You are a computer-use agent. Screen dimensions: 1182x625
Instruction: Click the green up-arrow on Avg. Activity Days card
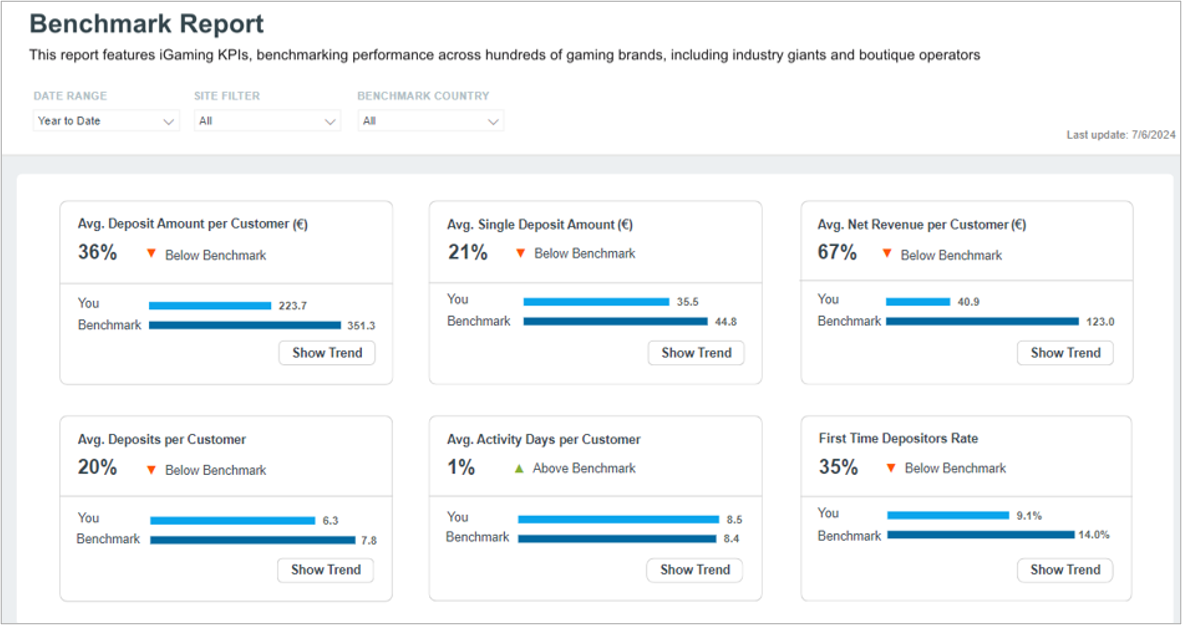(519, 468)
